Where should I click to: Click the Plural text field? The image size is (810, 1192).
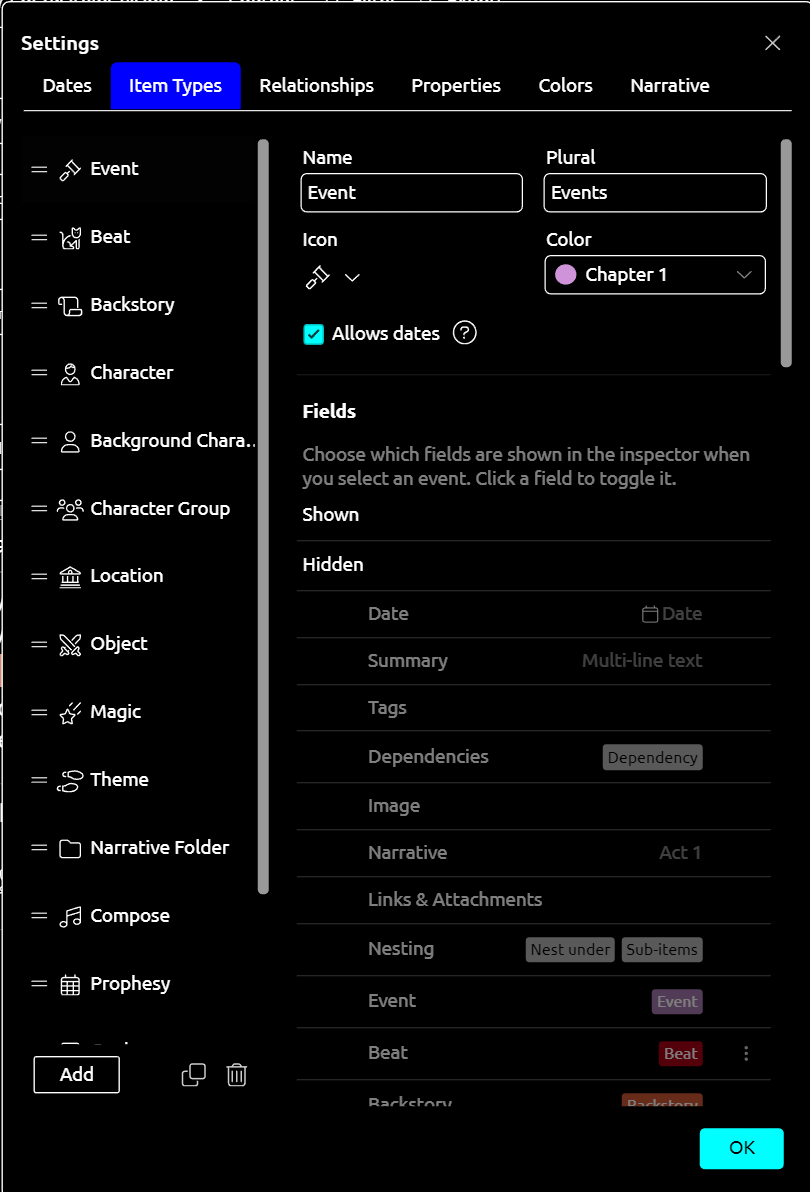[x=655, y=193]
